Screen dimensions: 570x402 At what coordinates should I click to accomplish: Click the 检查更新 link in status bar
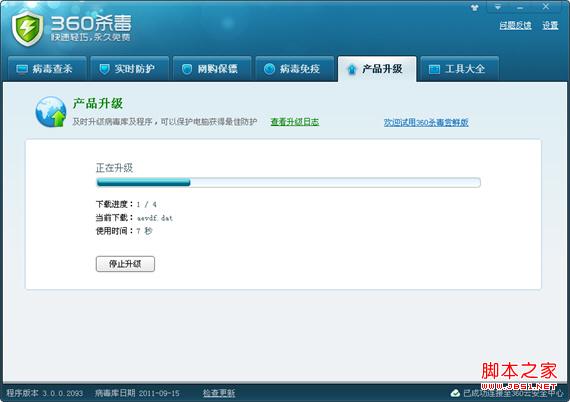click(x=219, y=393)
